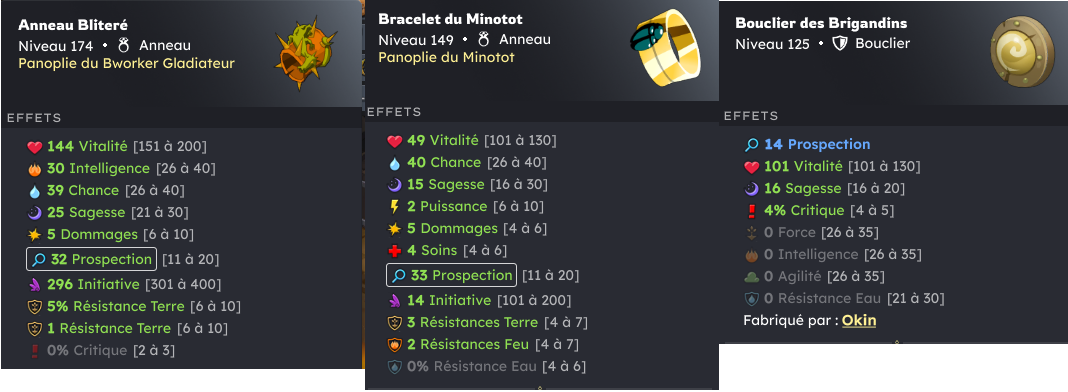Click the 40 Chance effect line
Image resolution: width=1068 pixels, height=392 pixels.
pyautogui.click(x=467, y=163)
